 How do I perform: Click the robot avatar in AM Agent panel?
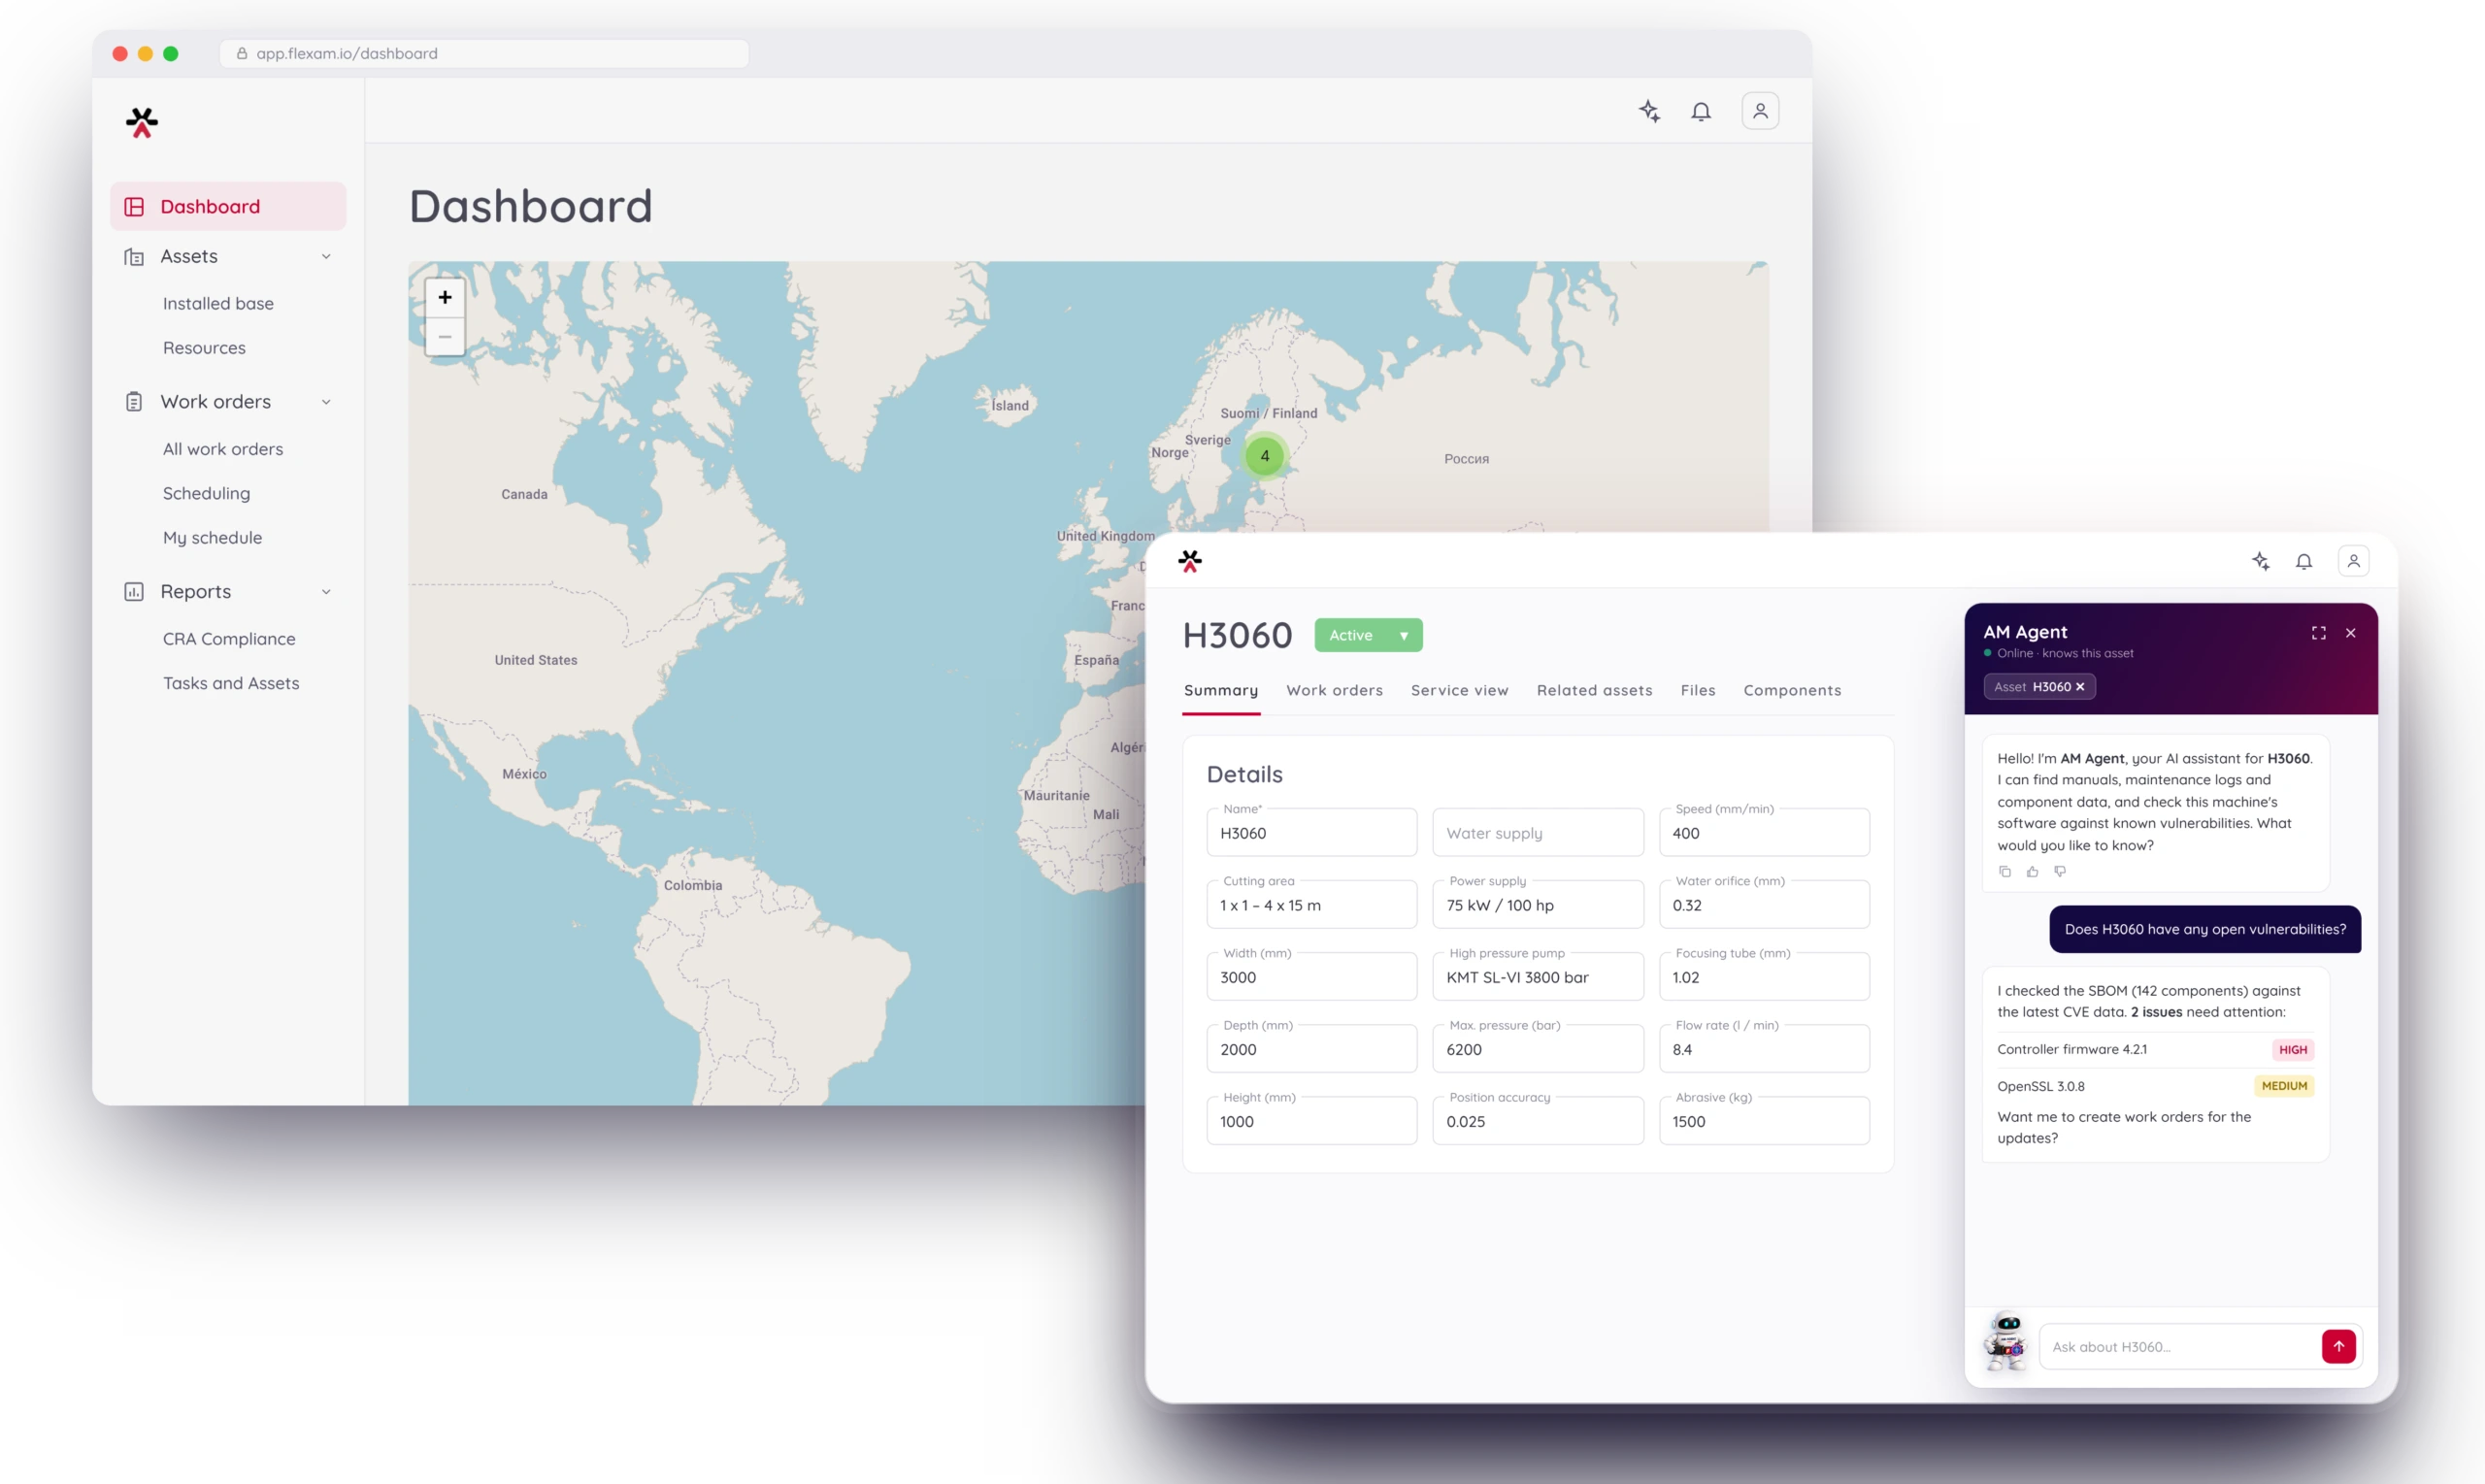coord(2006,1341)
